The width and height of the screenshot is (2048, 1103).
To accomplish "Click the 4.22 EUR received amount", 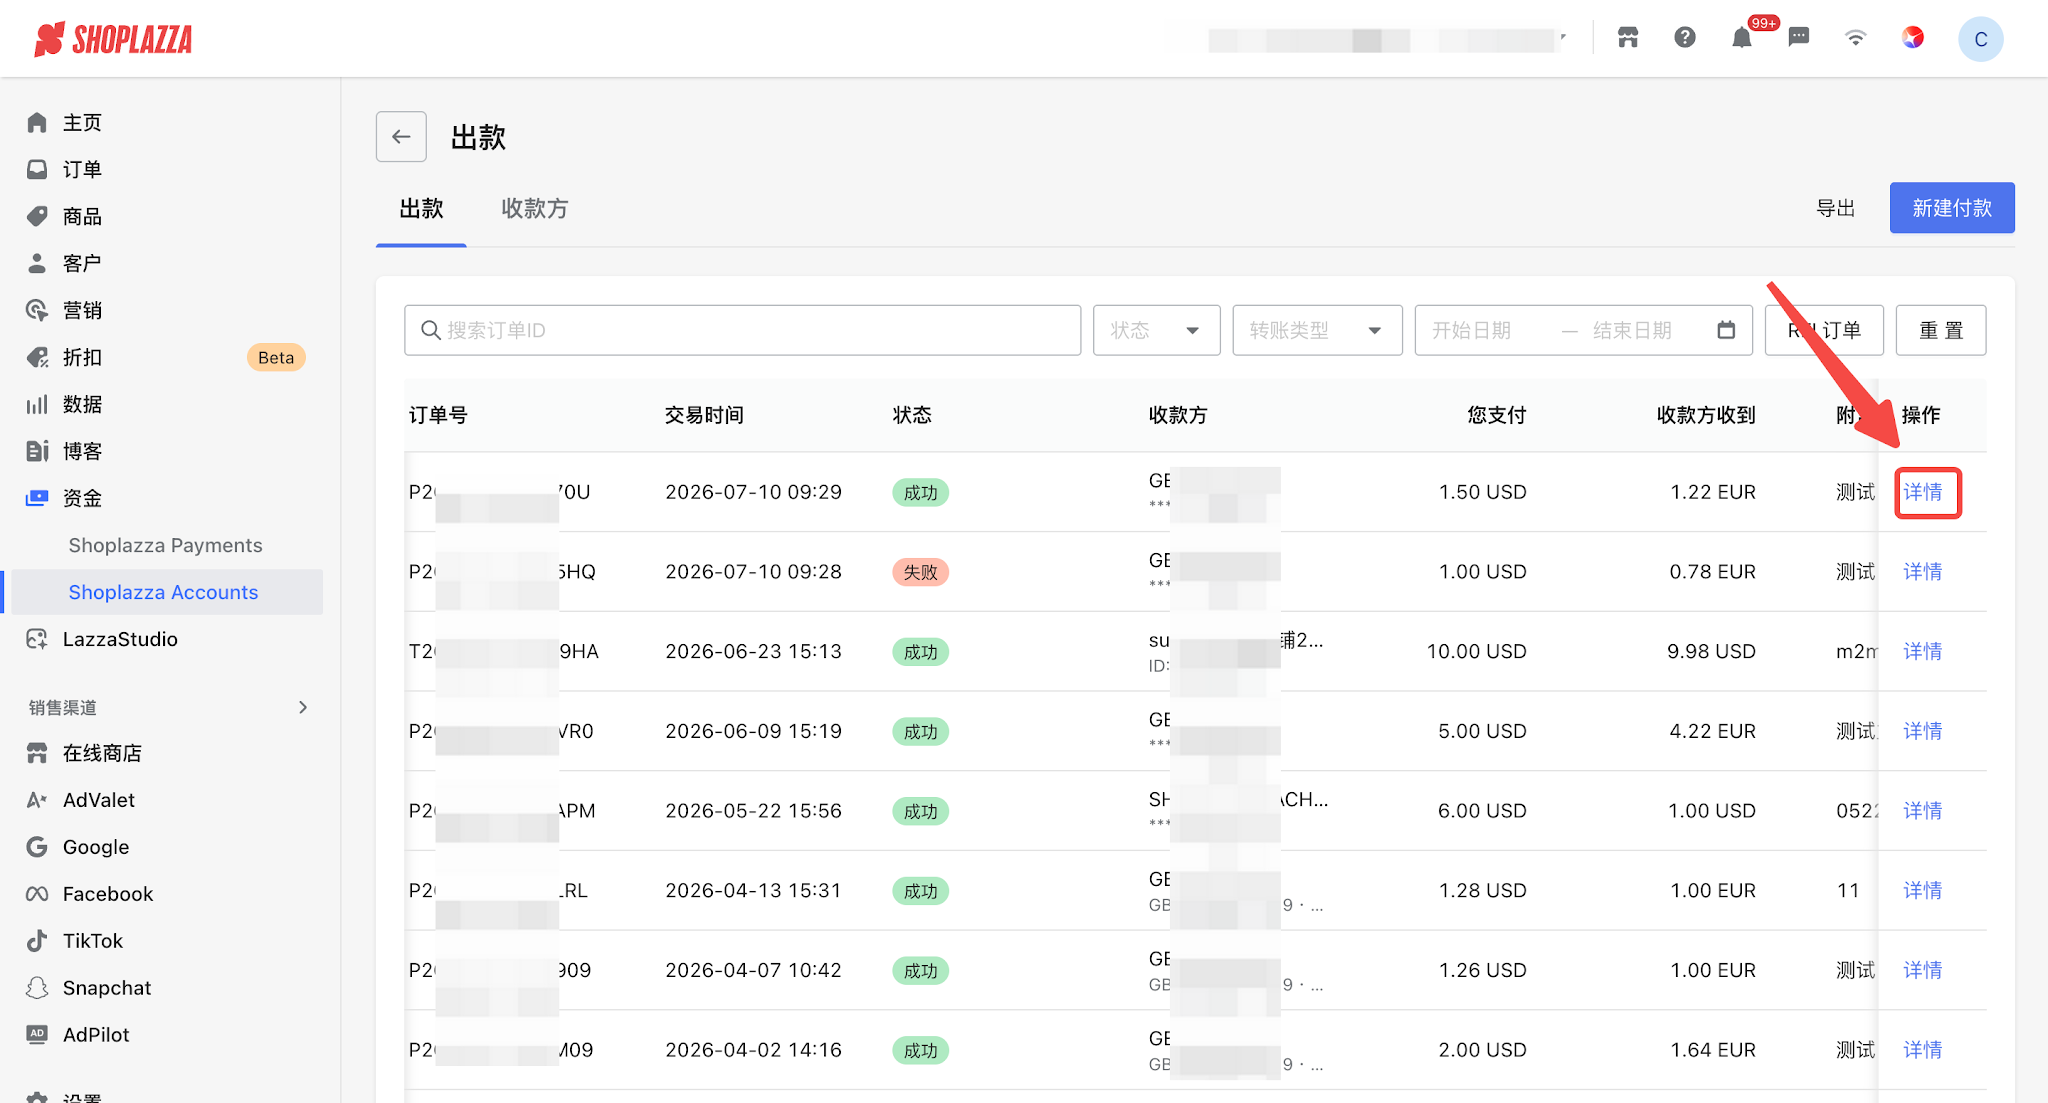I will (1713, 731).
